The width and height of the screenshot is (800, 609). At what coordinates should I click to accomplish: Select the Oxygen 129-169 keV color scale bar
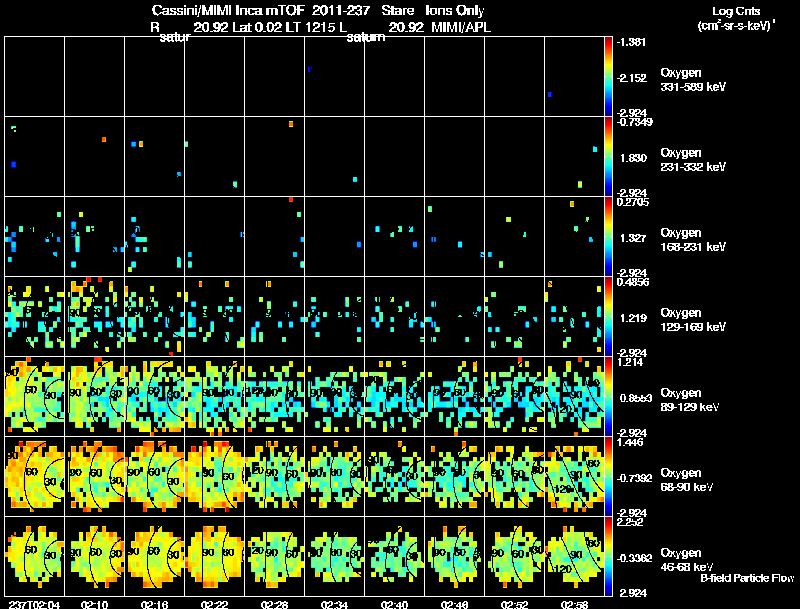pos(608,317)
